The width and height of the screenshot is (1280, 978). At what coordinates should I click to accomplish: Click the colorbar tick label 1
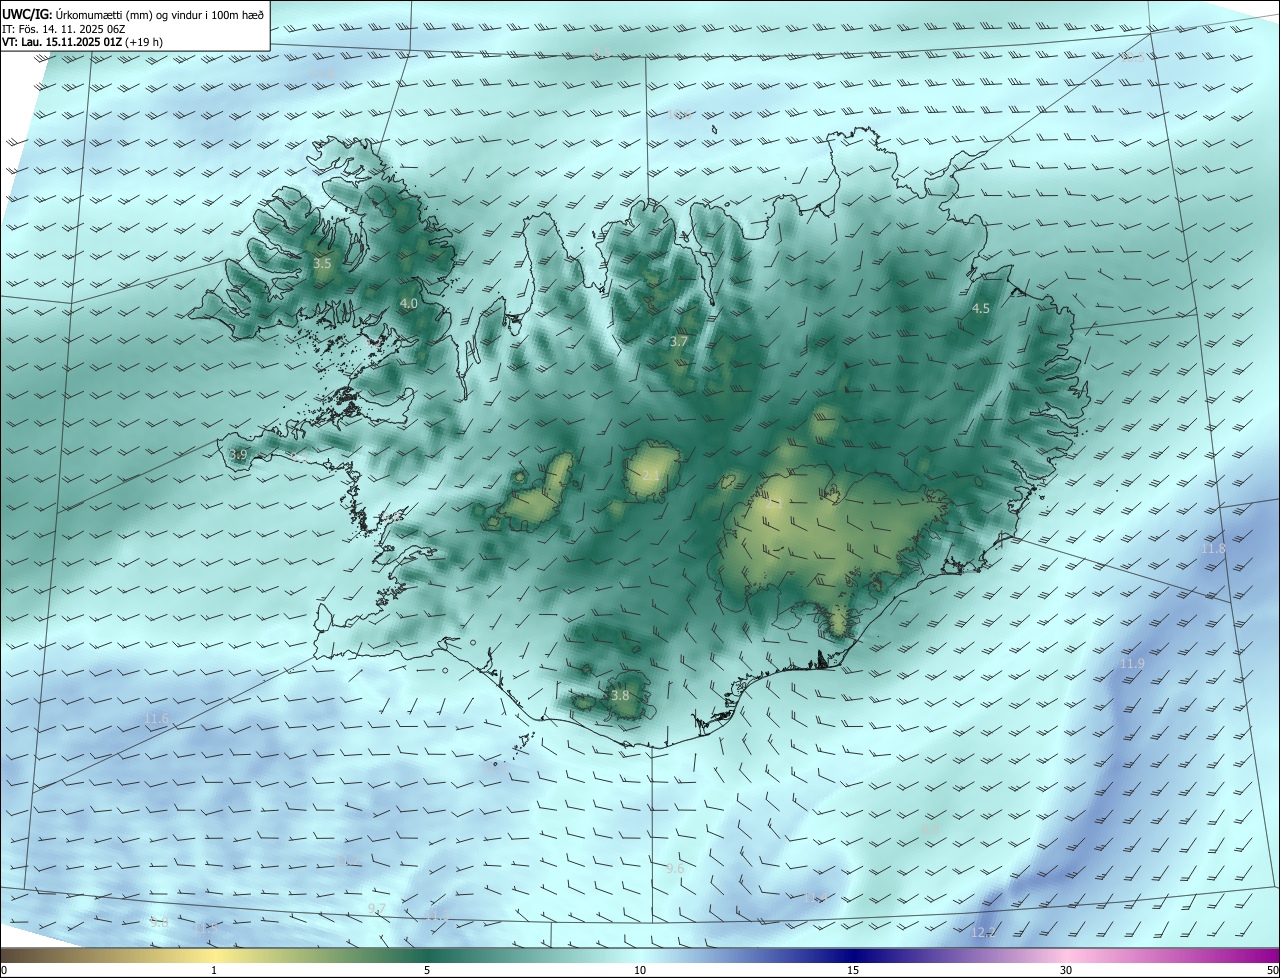(x=214, y=970)
